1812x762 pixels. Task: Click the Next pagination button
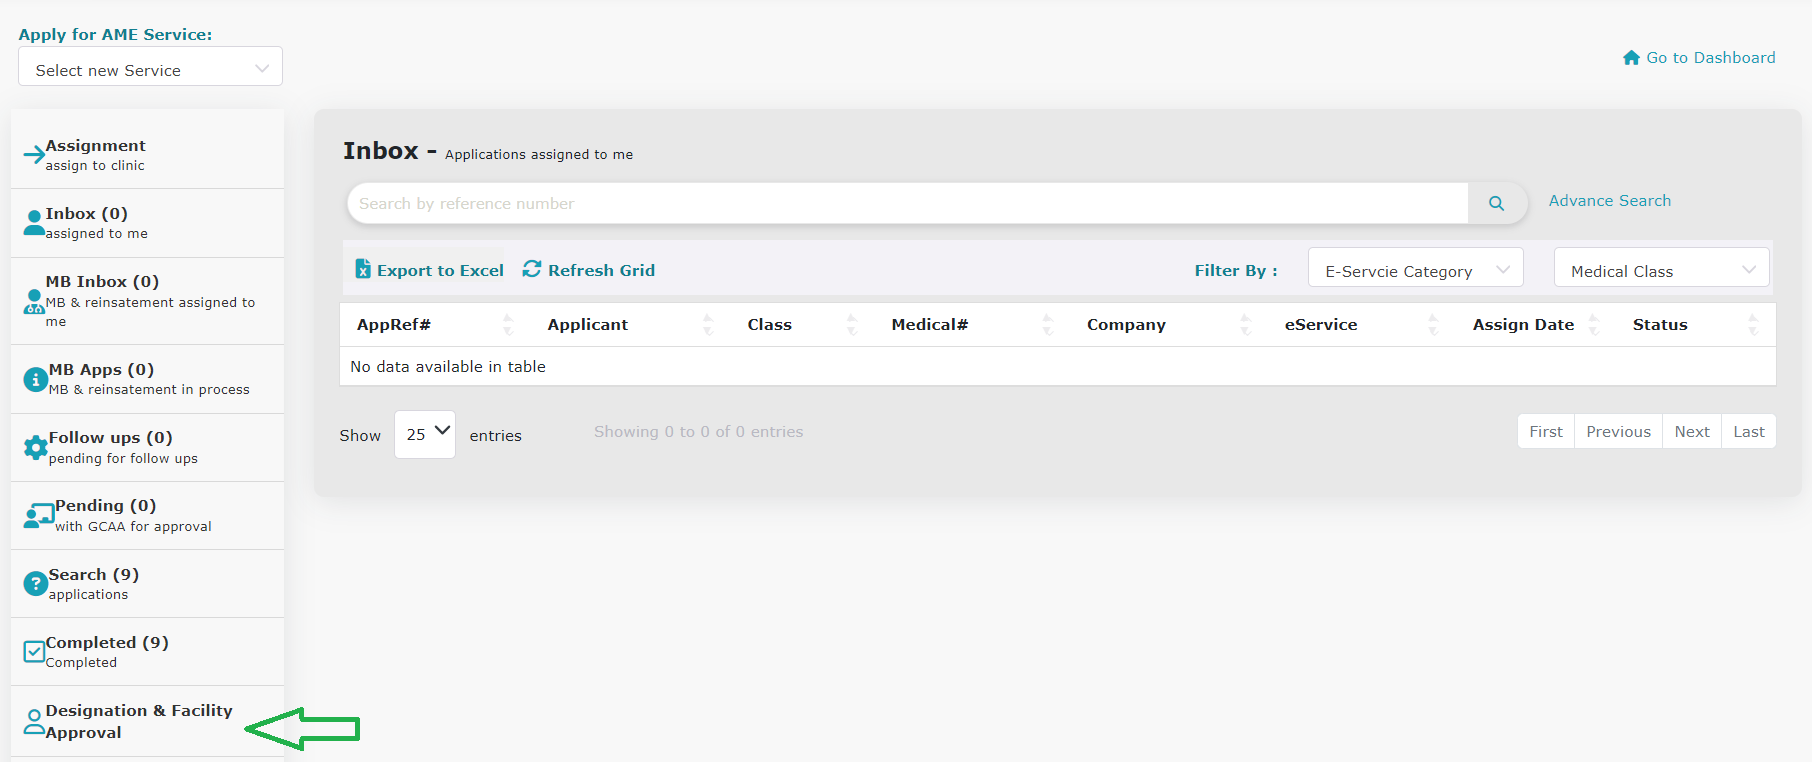[x=1691, y=432]
